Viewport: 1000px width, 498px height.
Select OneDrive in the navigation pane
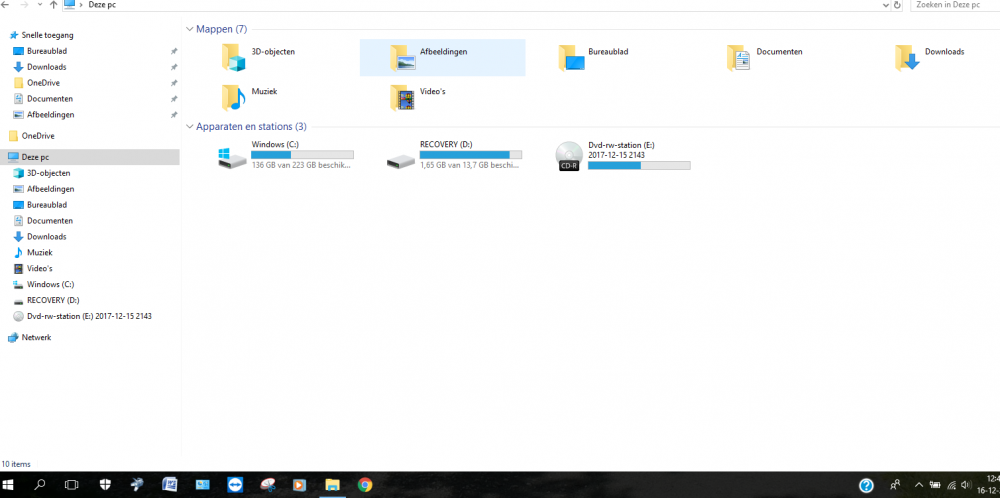37,135
